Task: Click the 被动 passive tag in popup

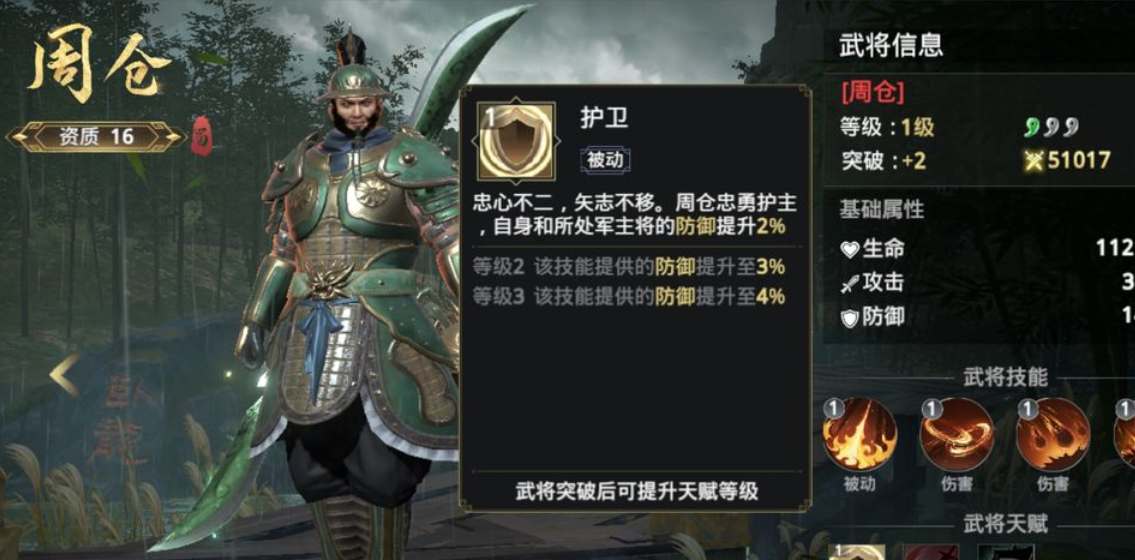Action: 605,160
